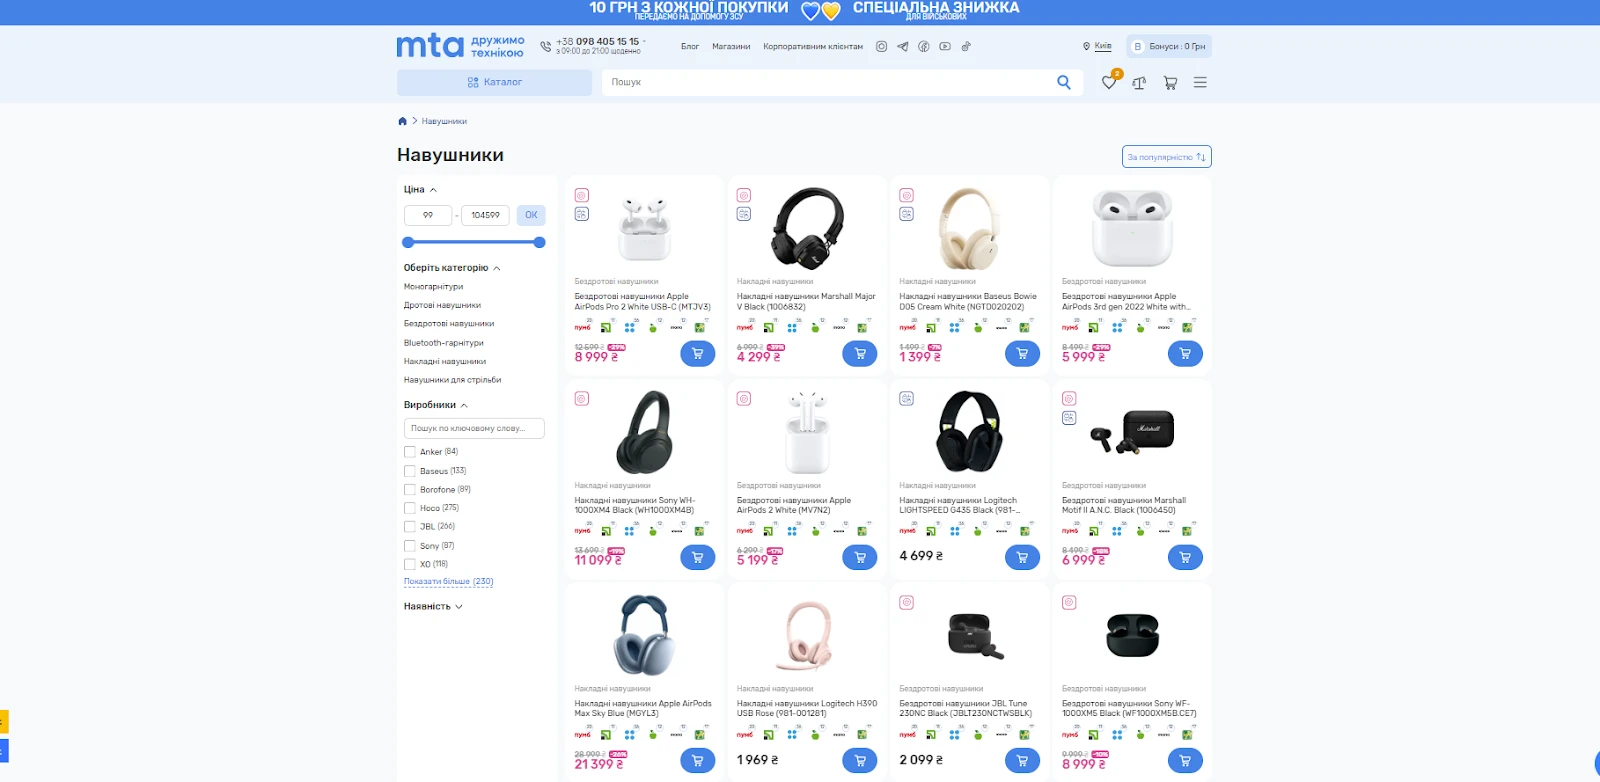Add Sony WF-1000XM5 Black to cart
The image size is (1600, 782).
pos(1185,761)
